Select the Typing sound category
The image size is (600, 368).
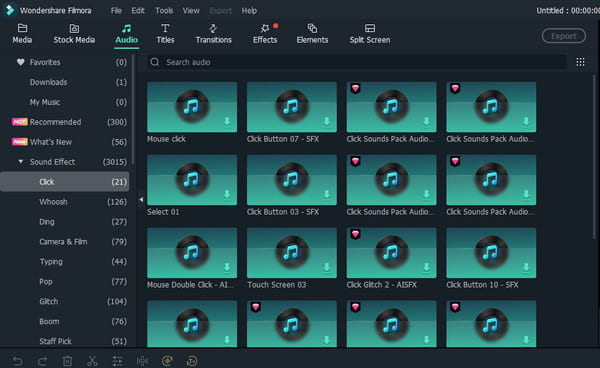[65, 261]
